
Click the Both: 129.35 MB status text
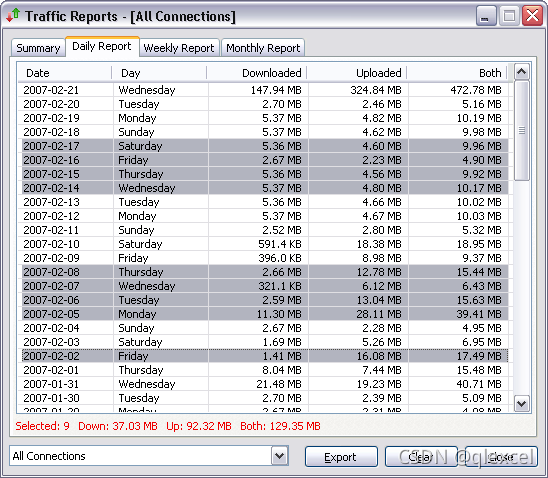click(x=280, y=426)
